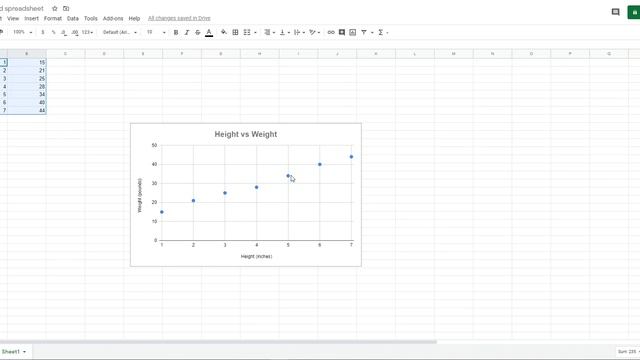Open fill color paint bucket
This screenshot has height=360, width=640.
click(x=224, y=32)
